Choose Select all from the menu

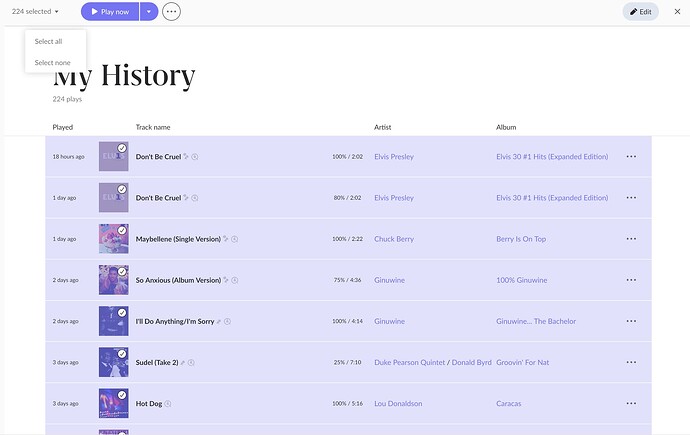(48, 41)
